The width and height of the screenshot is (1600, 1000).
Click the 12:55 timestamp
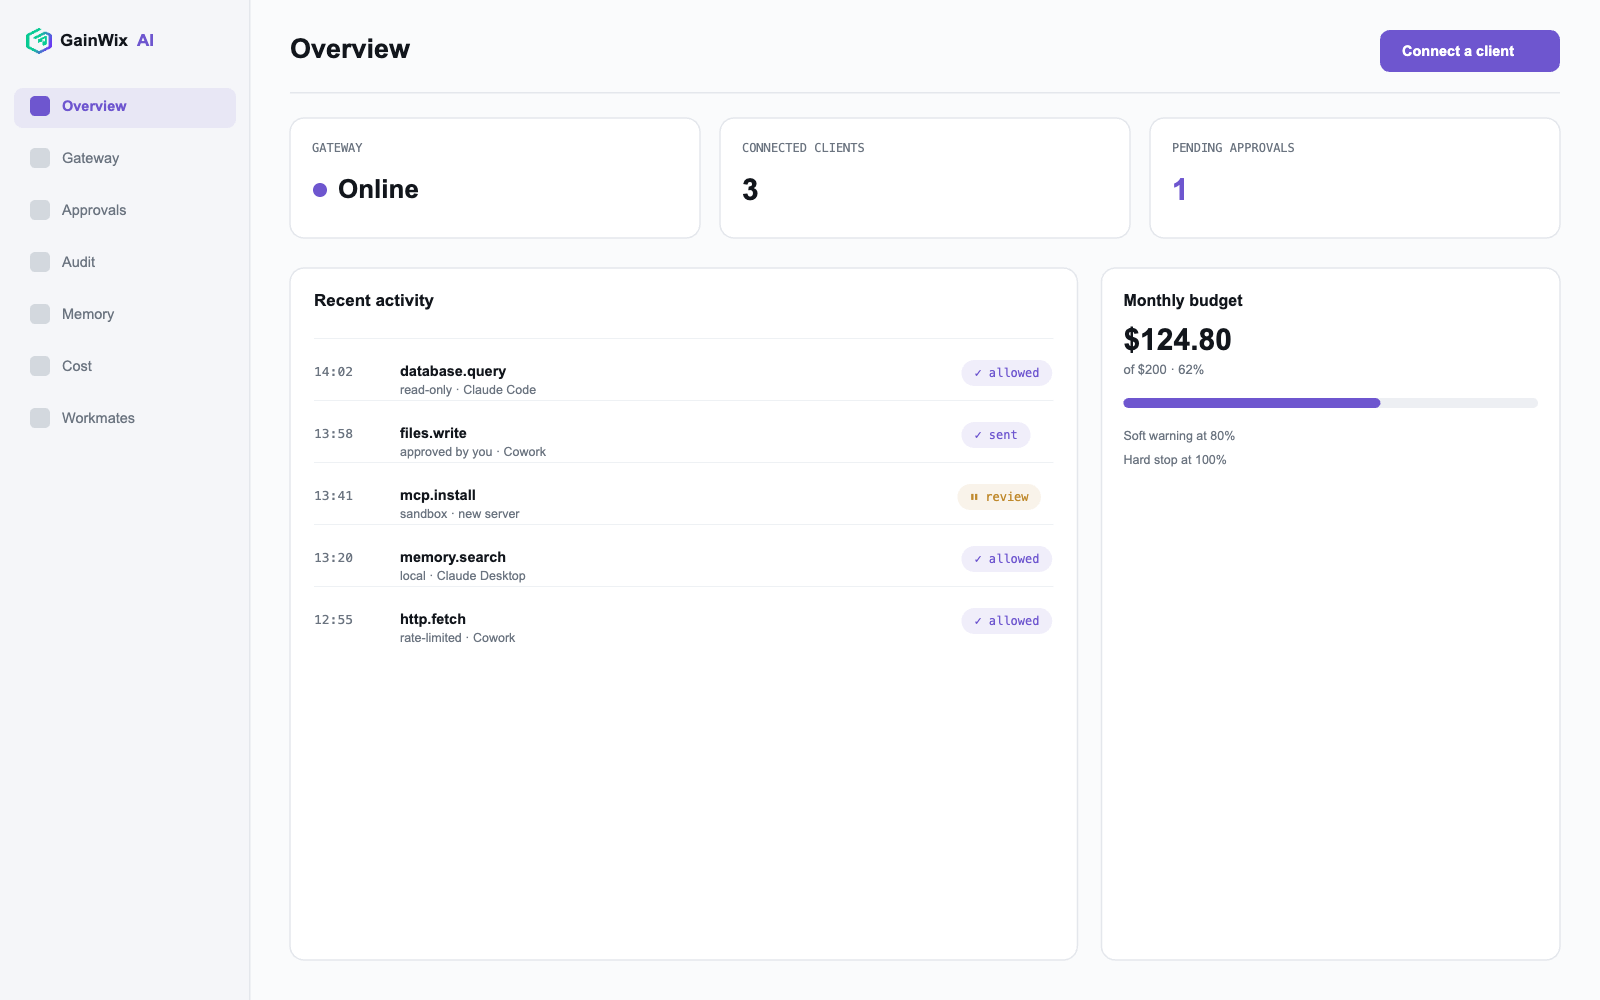tap(333, 620)
